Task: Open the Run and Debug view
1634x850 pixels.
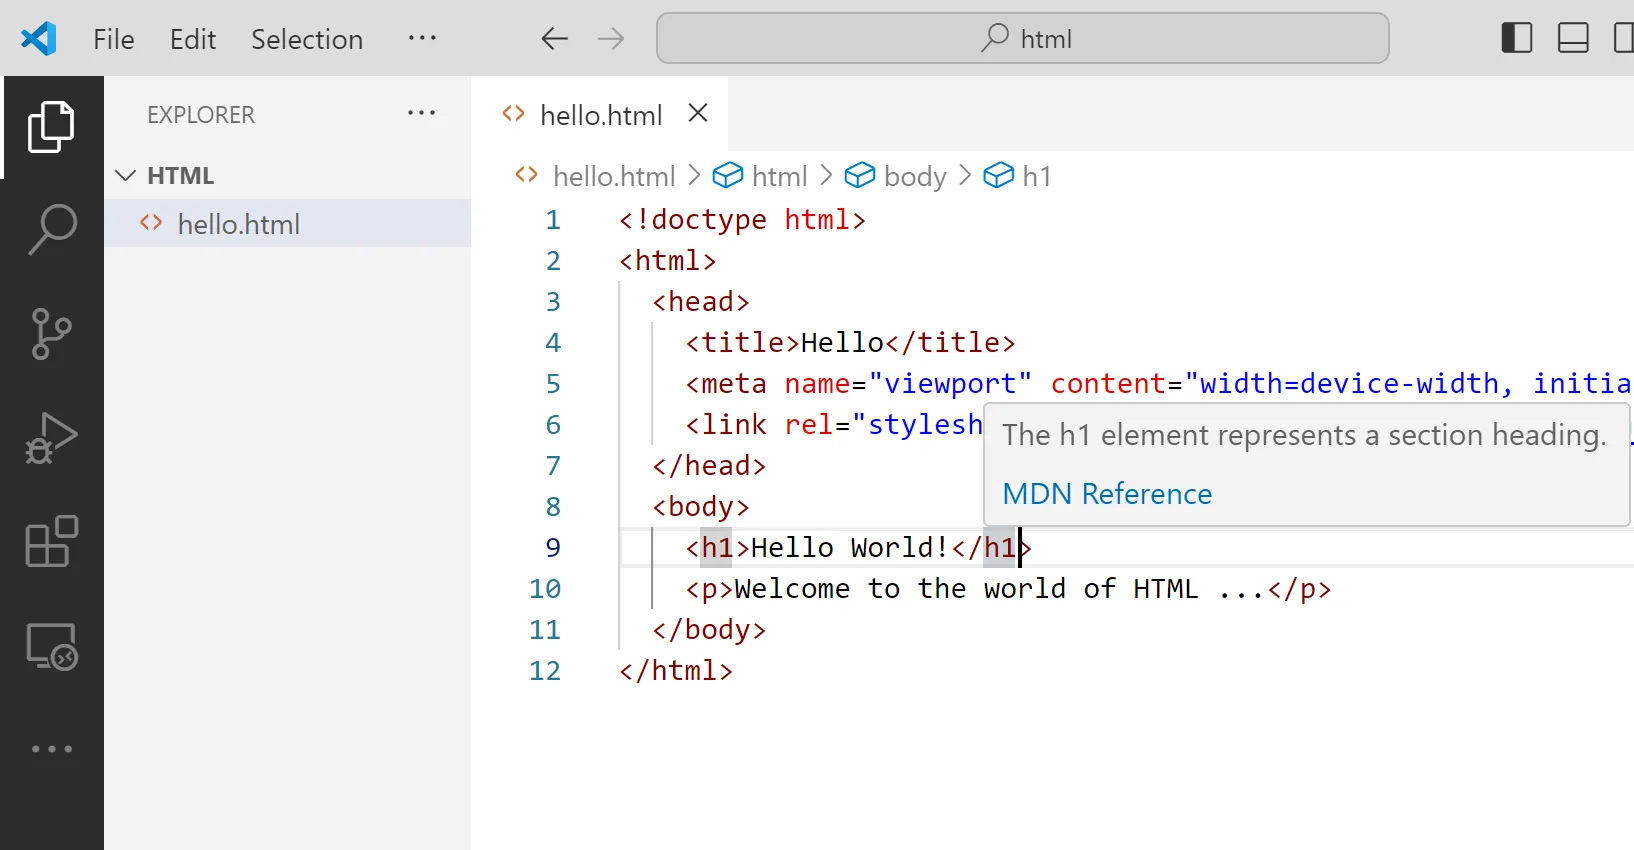Action: [52, 438]
